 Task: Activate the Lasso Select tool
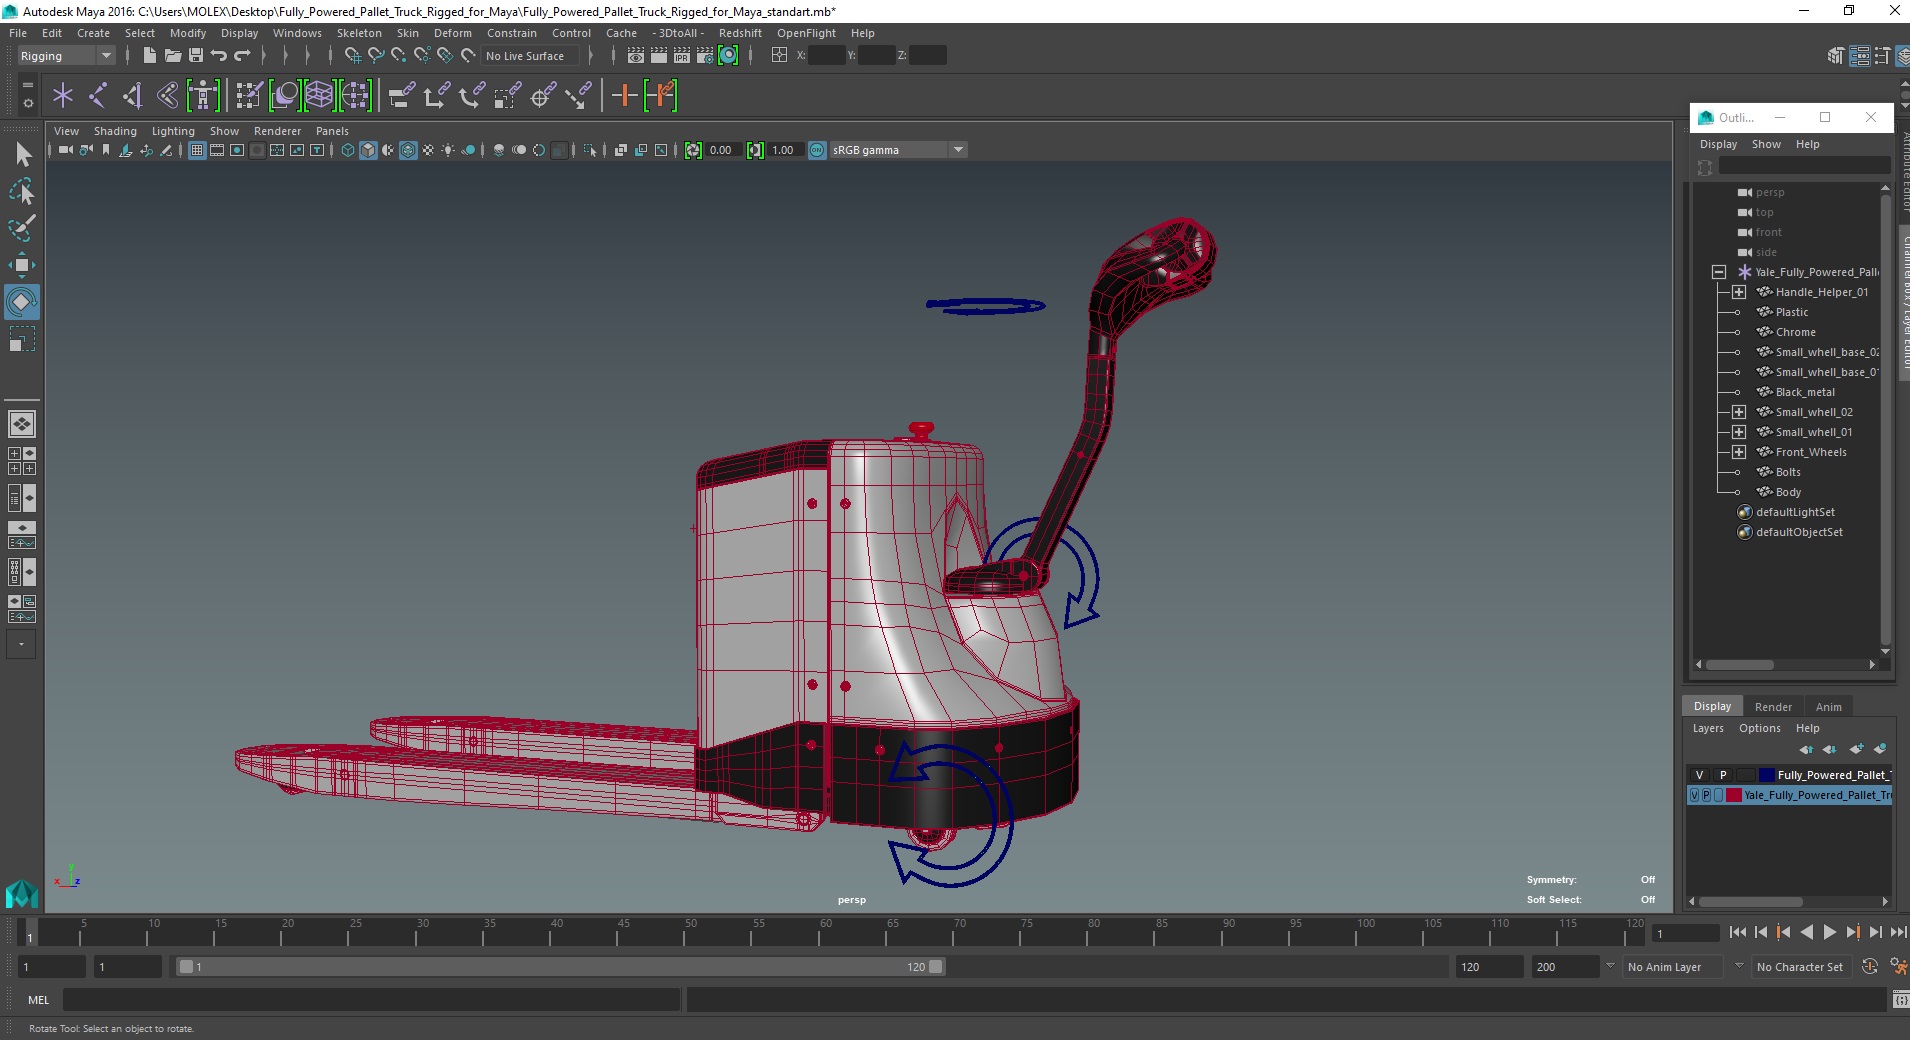22,191
